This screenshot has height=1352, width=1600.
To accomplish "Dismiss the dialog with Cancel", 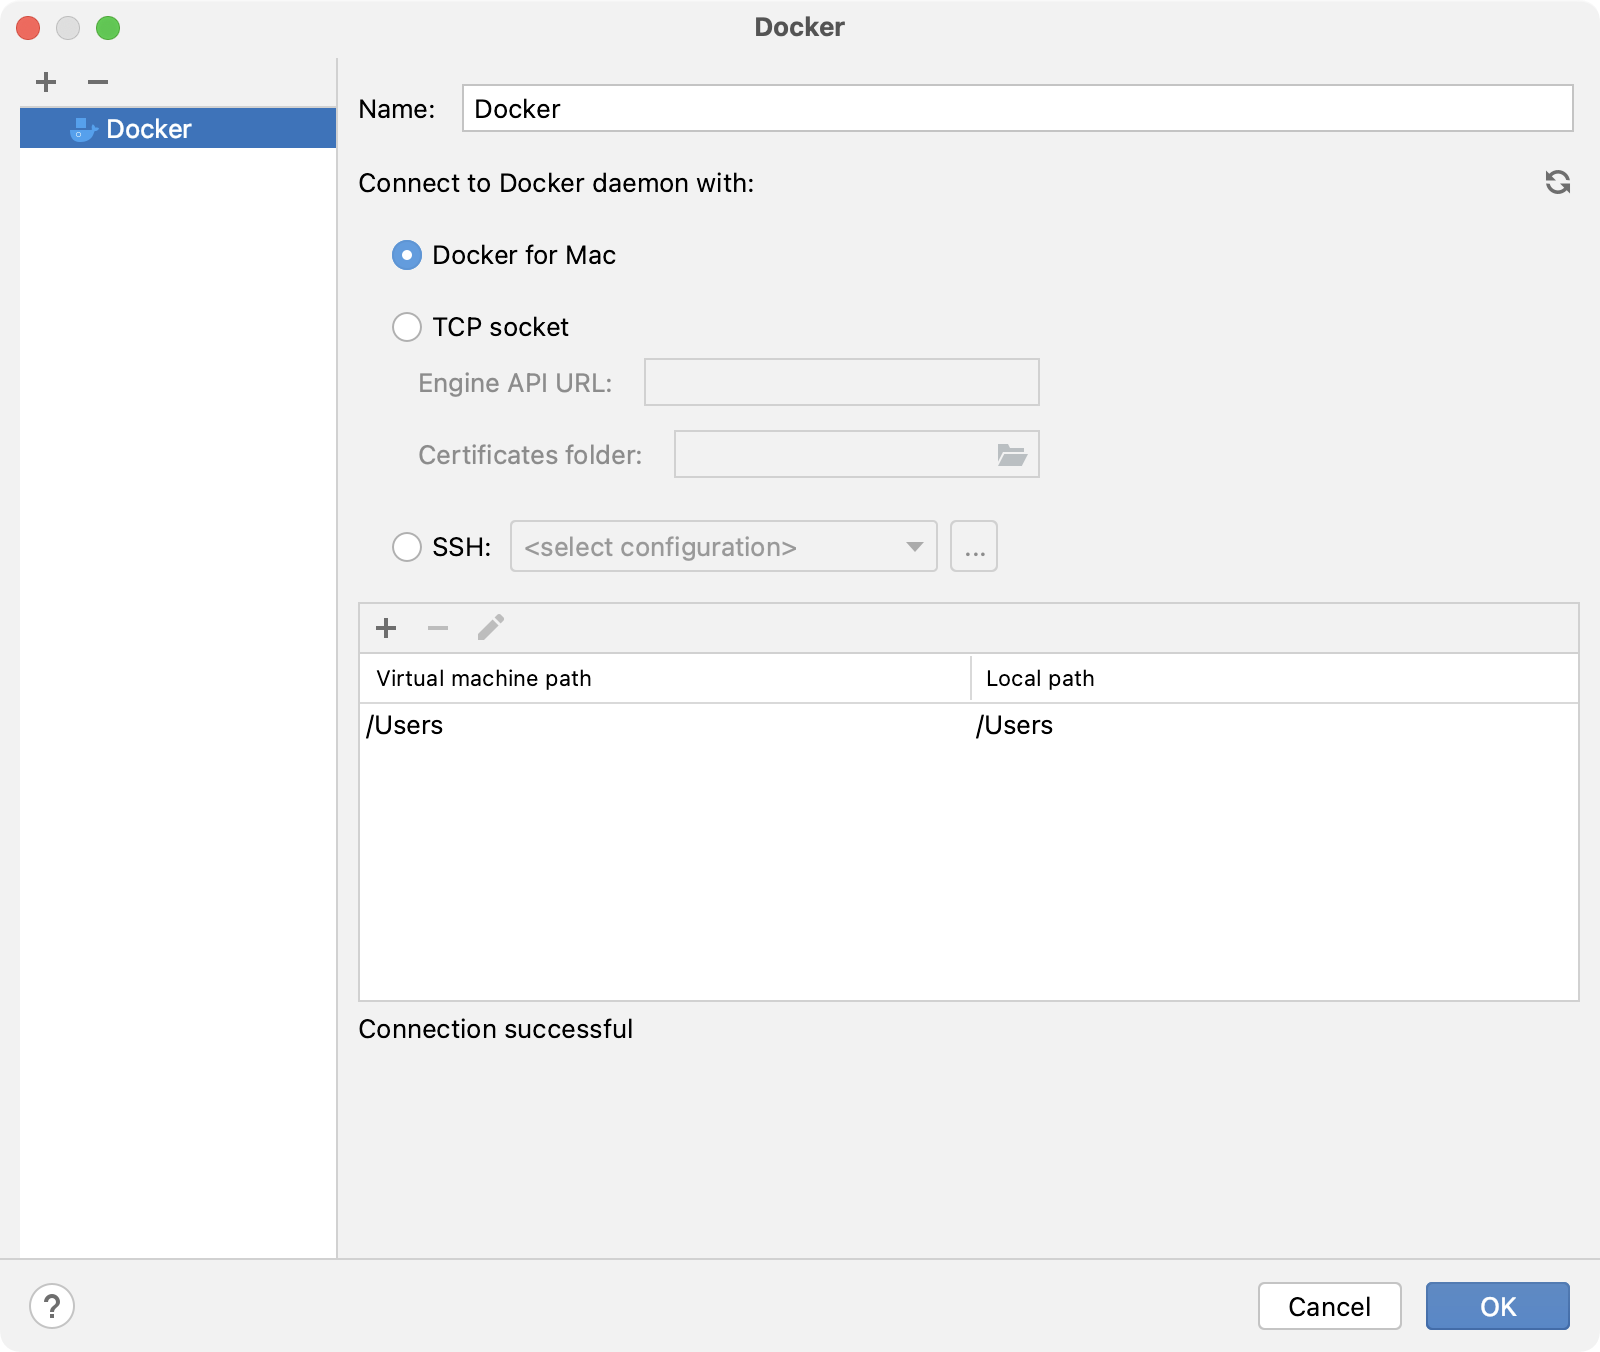I will pos(1329,1306).
